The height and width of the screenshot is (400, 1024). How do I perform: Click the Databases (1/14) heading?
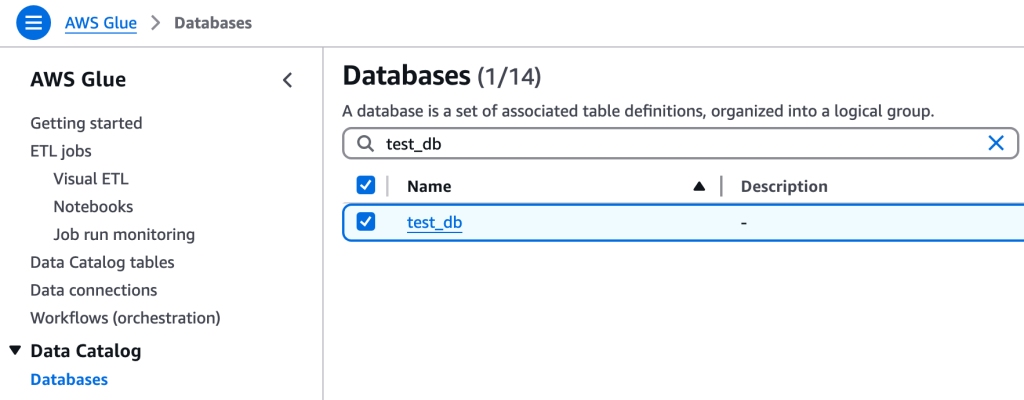point(441,76)
